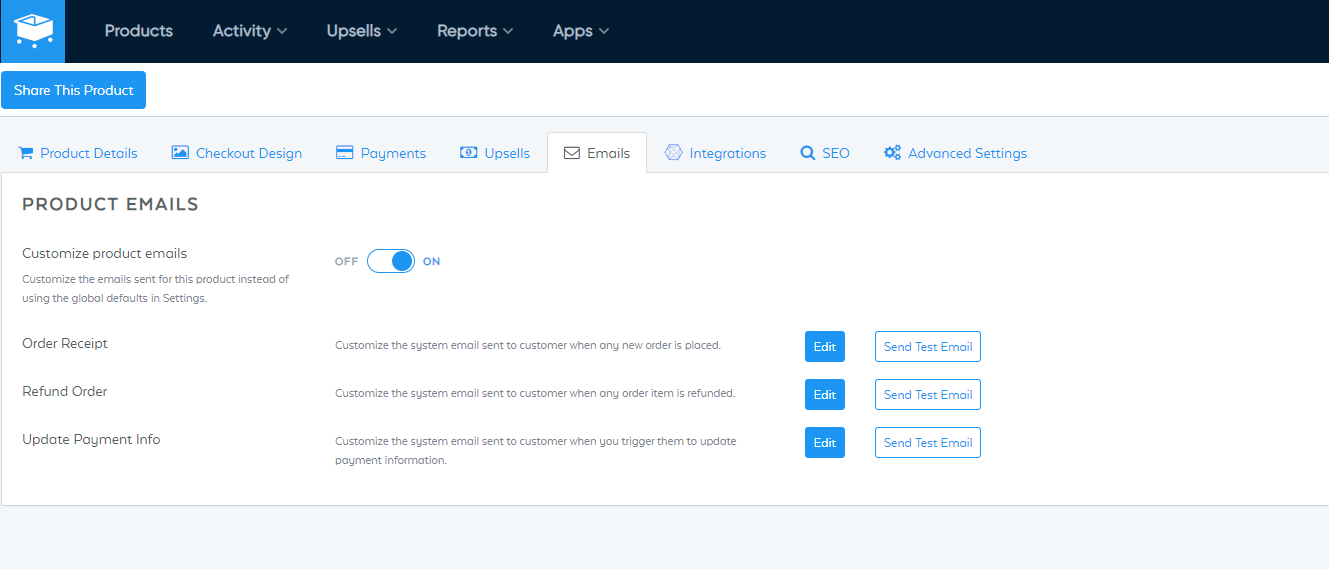Click the PRODUCT EMAILS heading
Image resolution: width=1329 pixels, height=569 pixels.
coord(110,204)
